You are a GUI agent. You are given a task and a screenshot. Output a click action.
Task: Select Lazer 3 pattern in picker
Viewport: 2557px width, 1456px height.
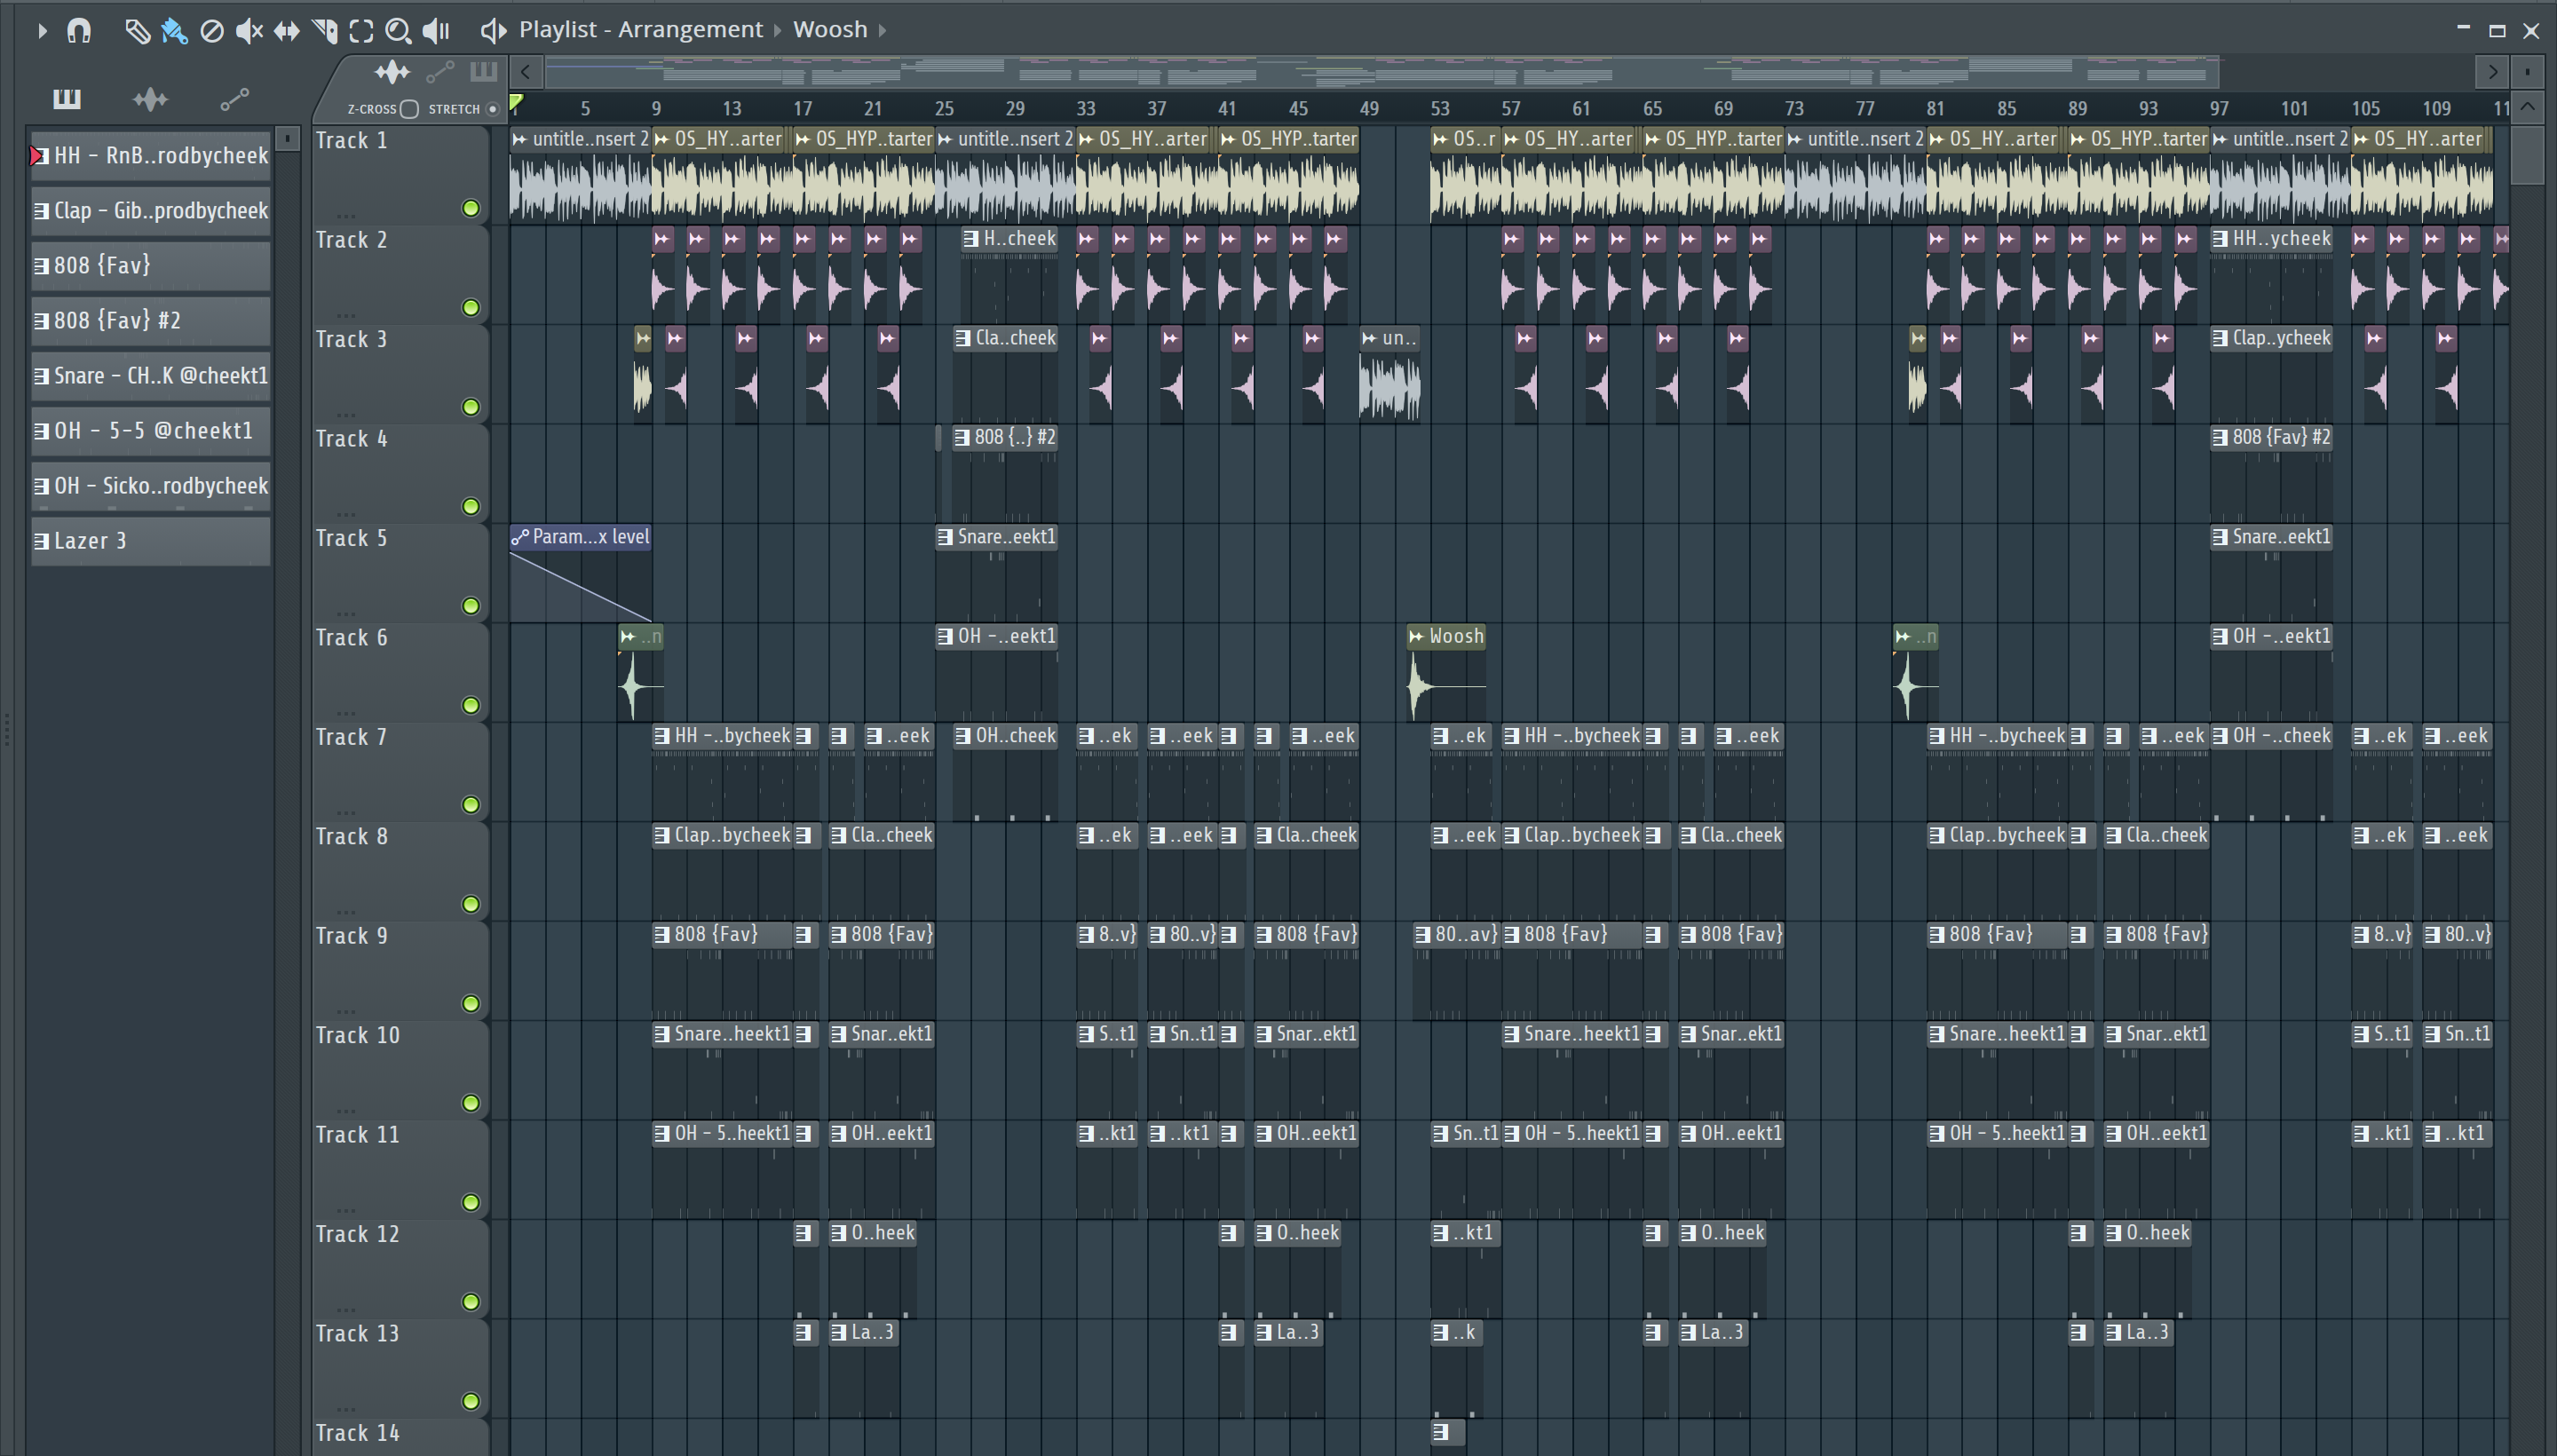151,541
